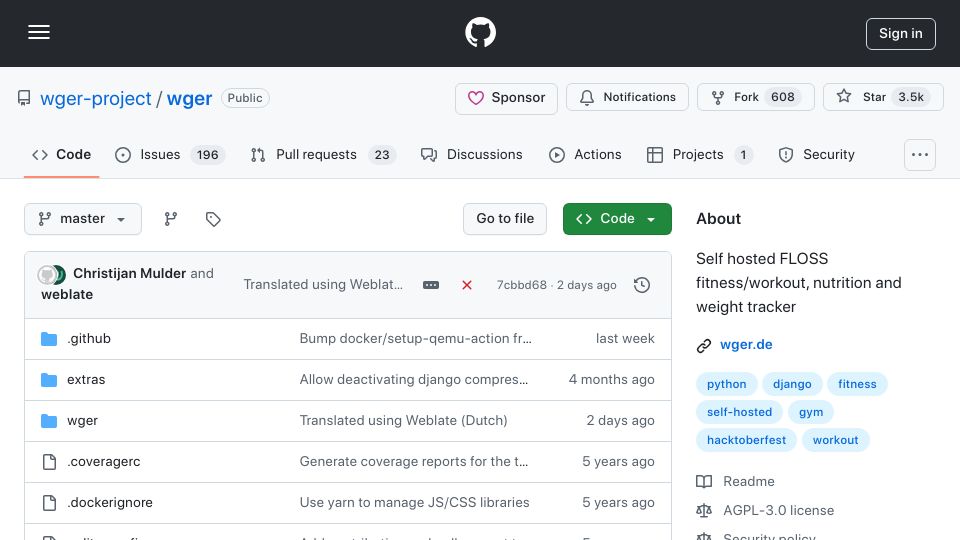Open Christijan Mulder's profile link
The width and height of the screenshot is (960, 540).
tap(129, 274)
